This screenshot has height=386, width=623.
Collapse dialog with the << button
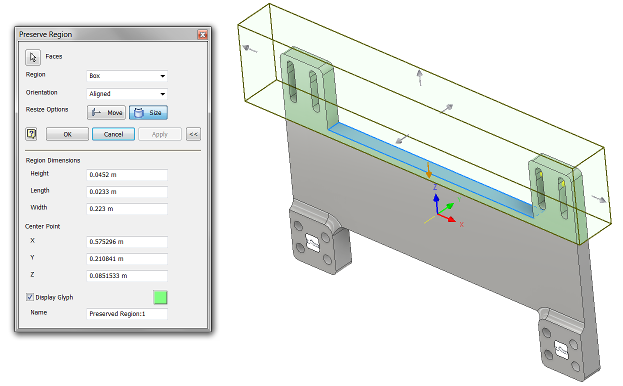pos(193,134)
